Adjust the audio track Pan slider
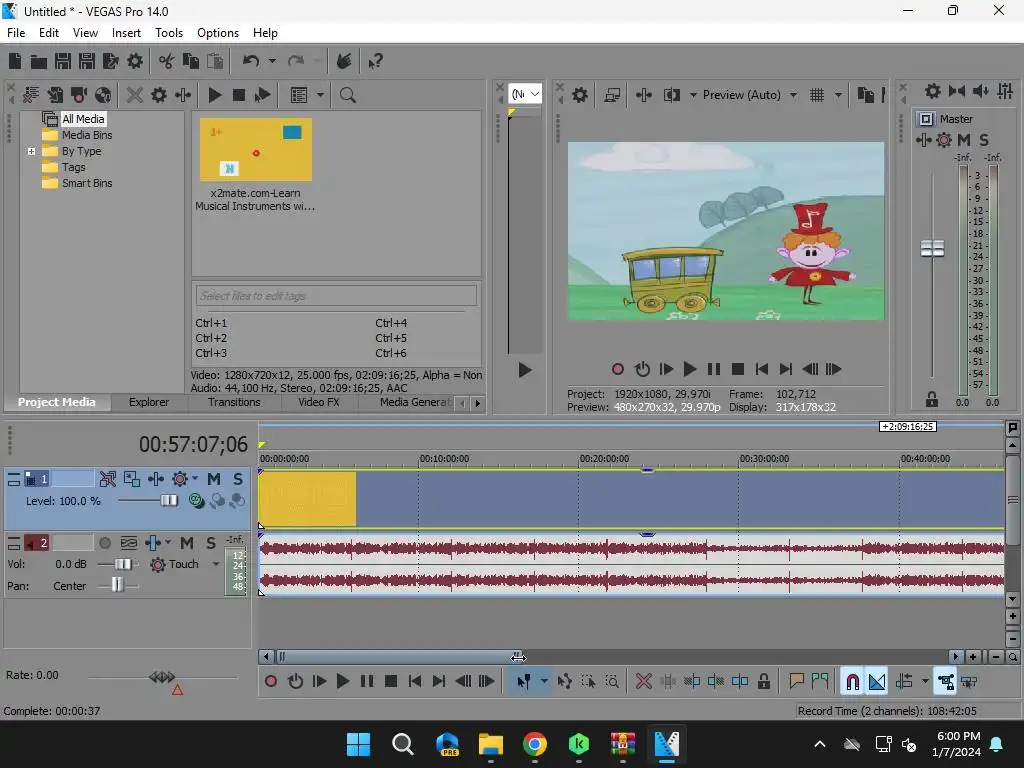This screenshot has width=1024, height=768. pyautogui.click(x=117, y=586)
